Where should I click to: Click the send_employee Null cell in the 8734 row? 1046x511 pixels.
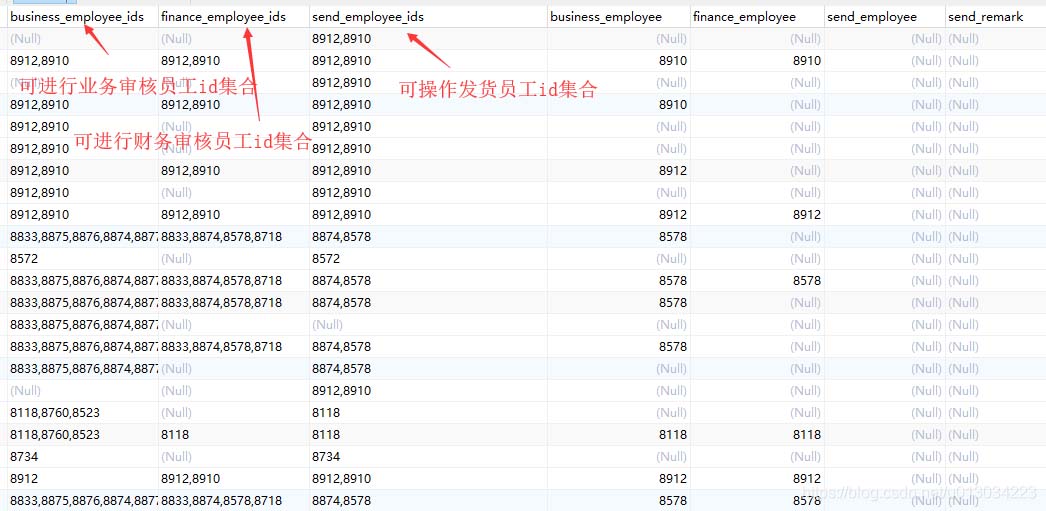(x=885, y=457)
